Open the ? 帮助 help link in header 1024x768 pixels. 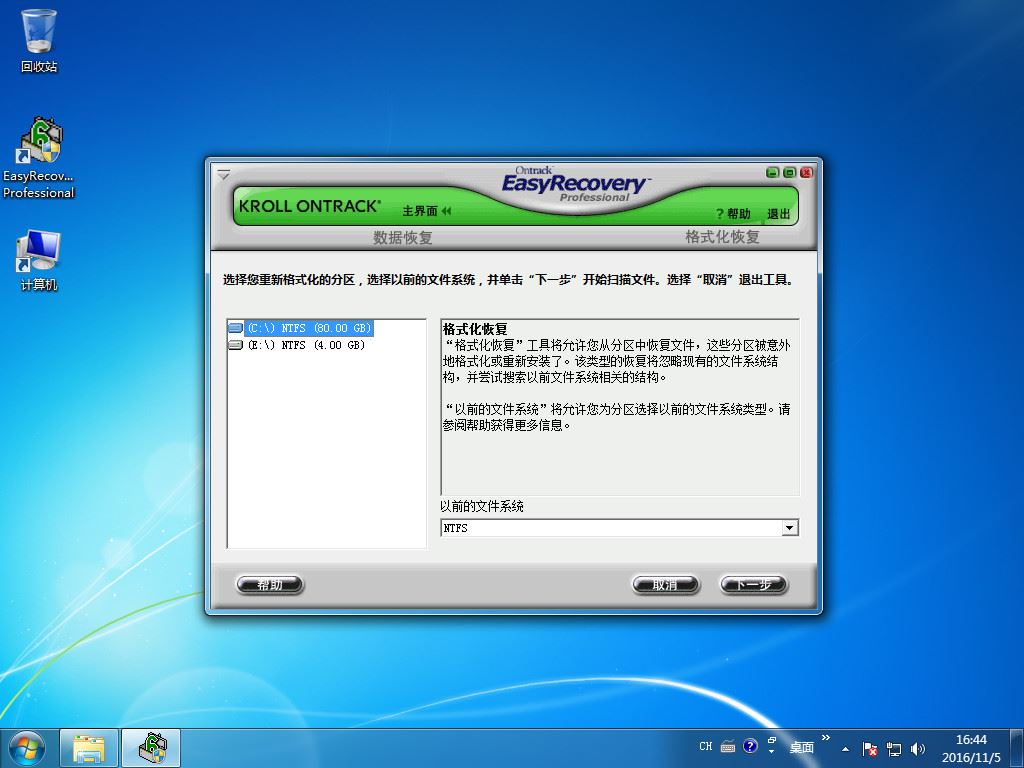[733, 214]
